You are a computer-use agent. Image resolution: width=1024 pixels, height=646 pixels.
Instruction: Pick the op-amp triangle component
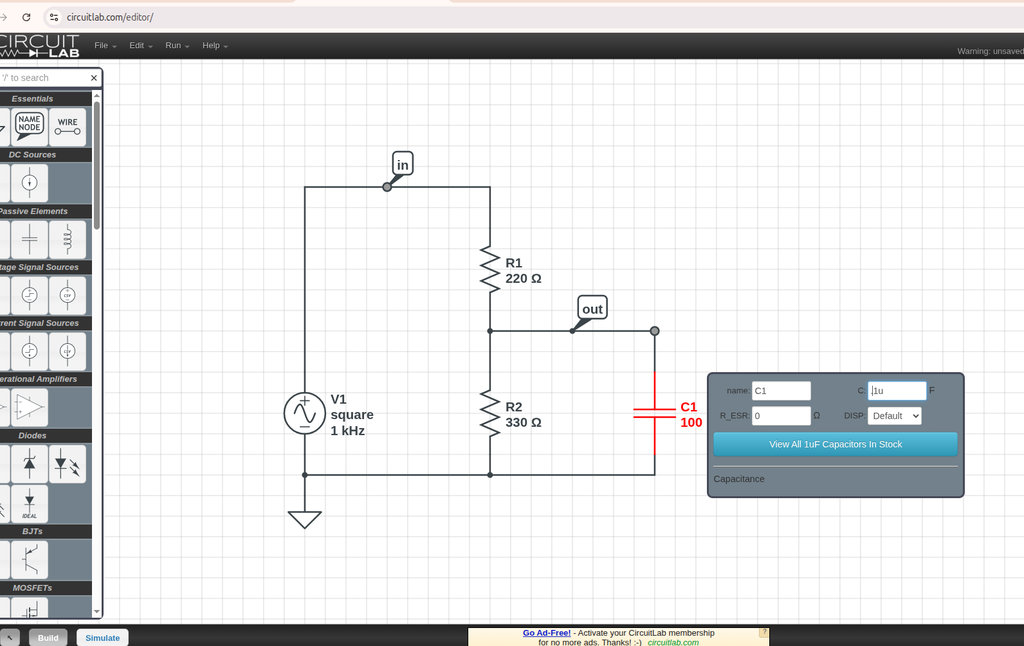[x=29, y=407]
